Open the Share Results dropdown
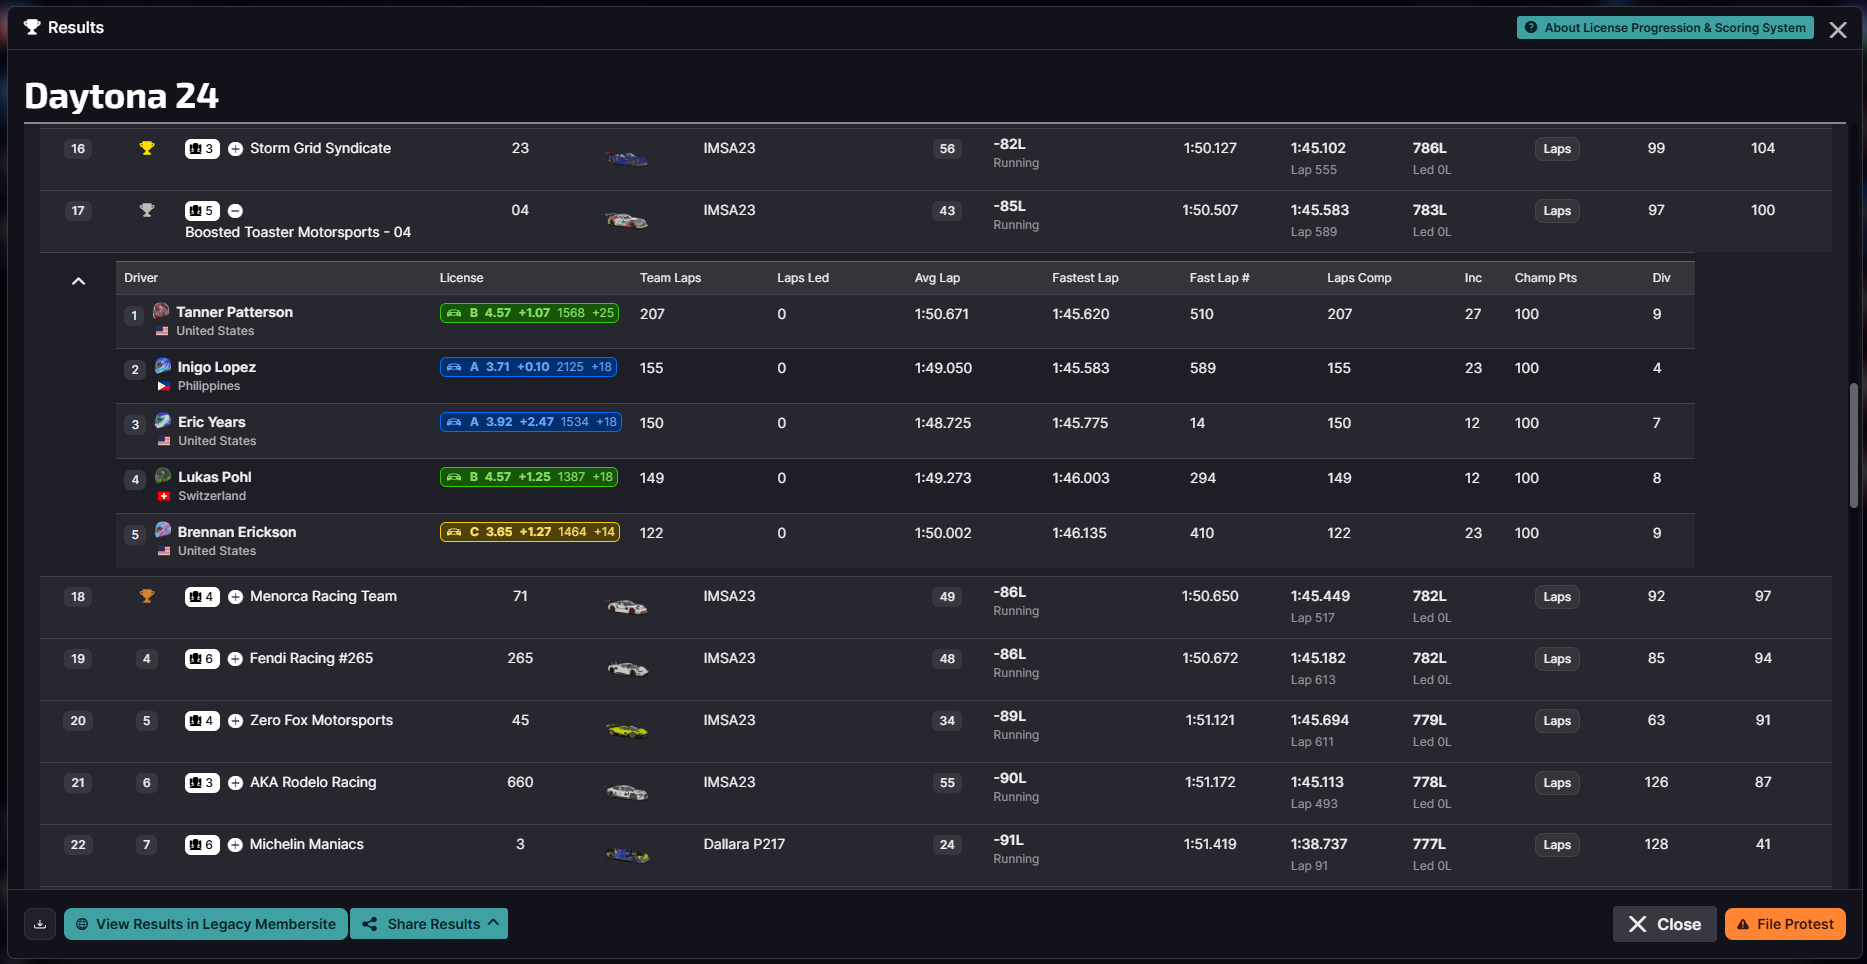The height and width of the screenshot is (964, 1867). coord(429,924)
